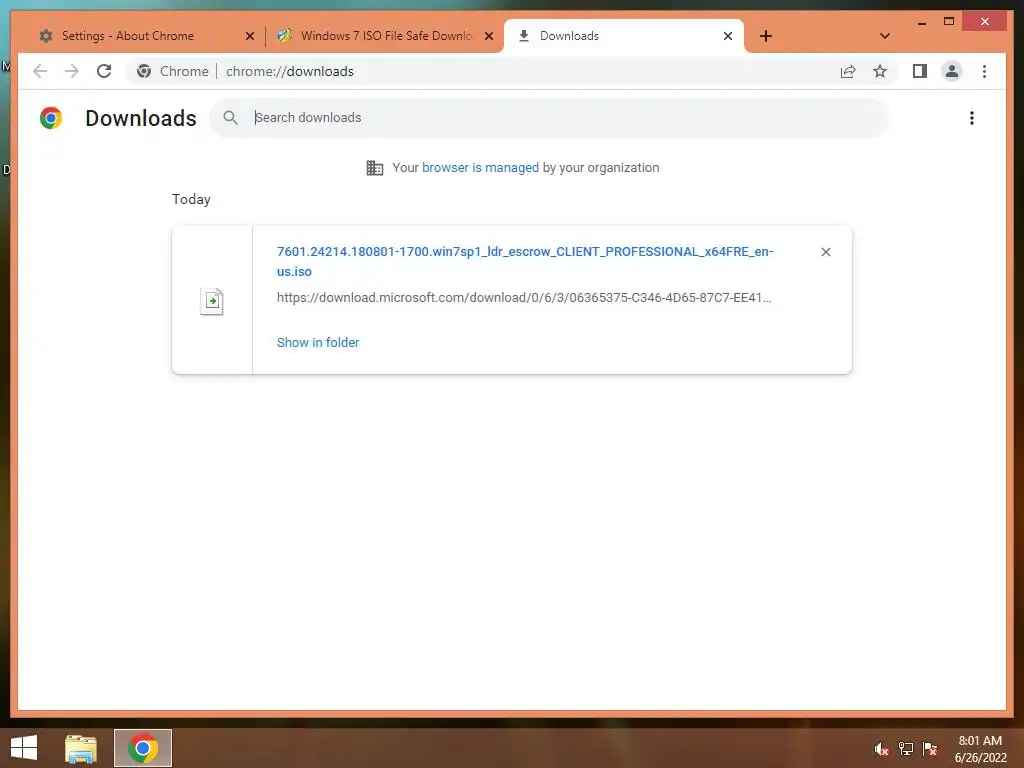
Task: Click the Chrome logo beside the Downloads title
Action: pos(51,118)
